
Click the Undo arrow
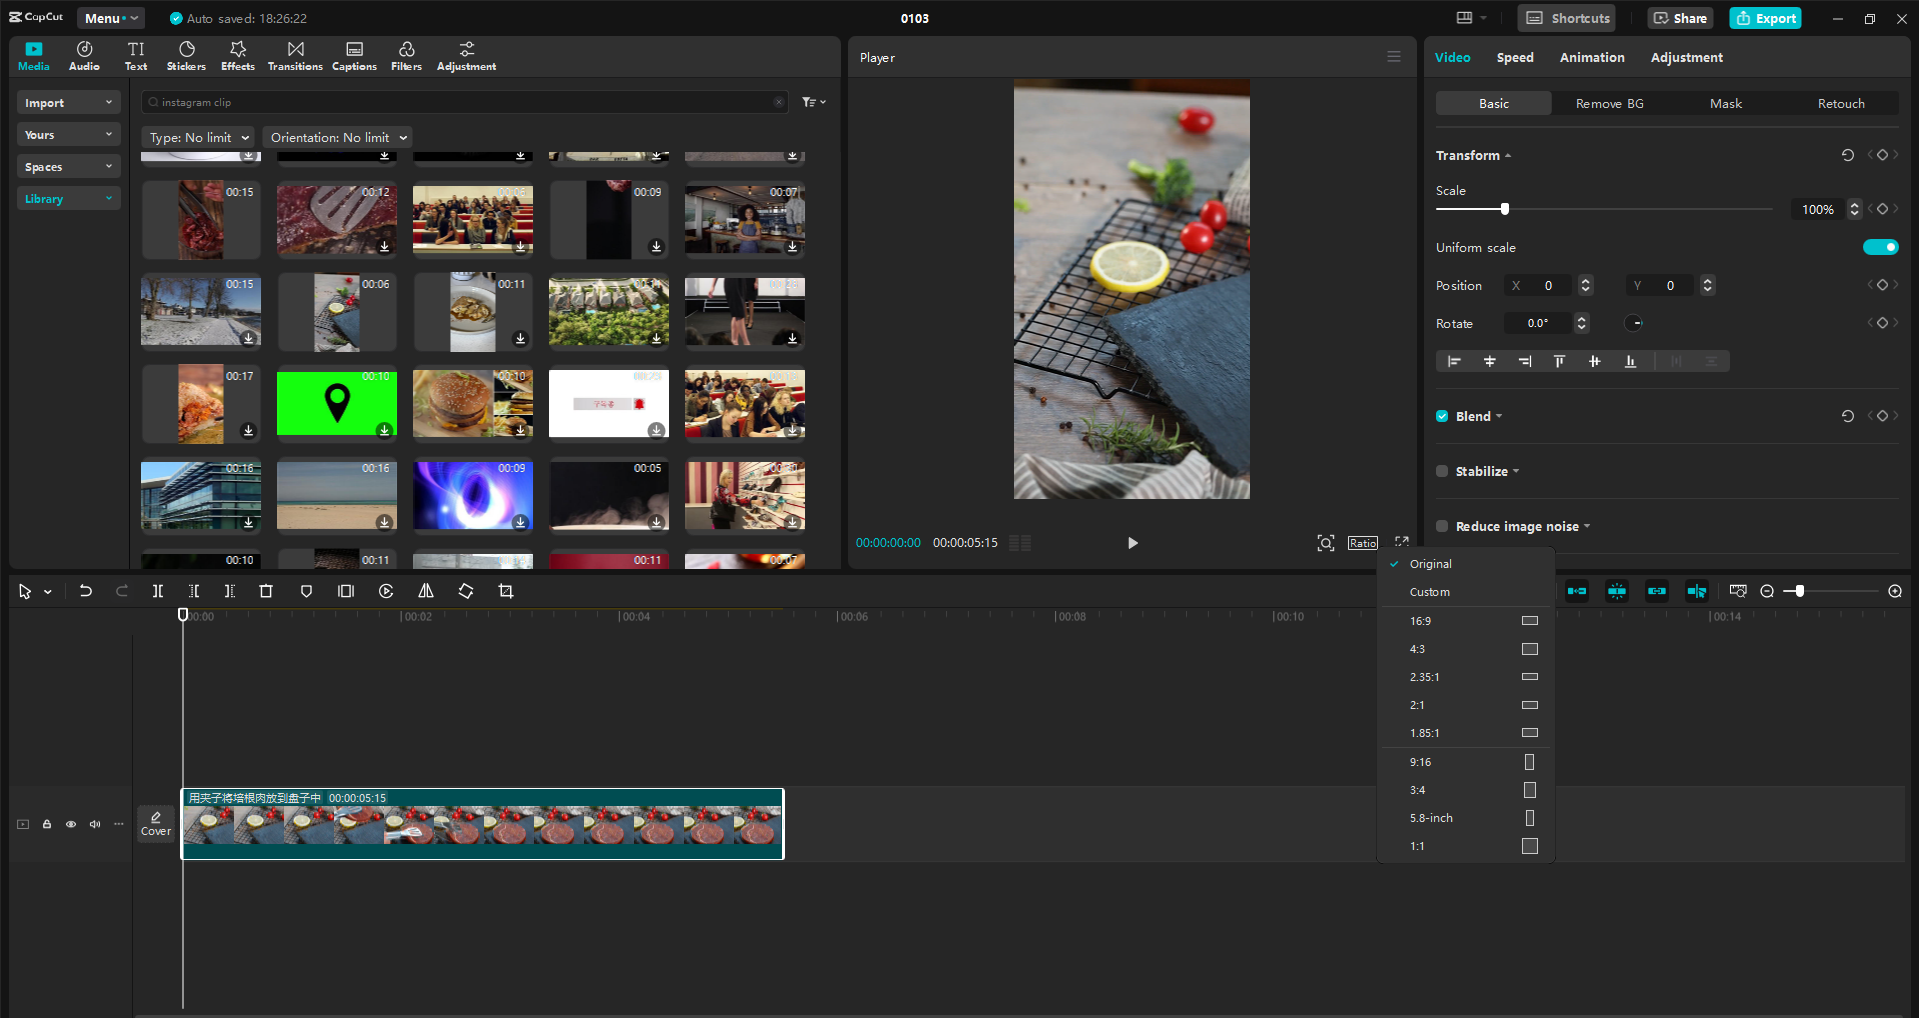(x=86, y=591)
